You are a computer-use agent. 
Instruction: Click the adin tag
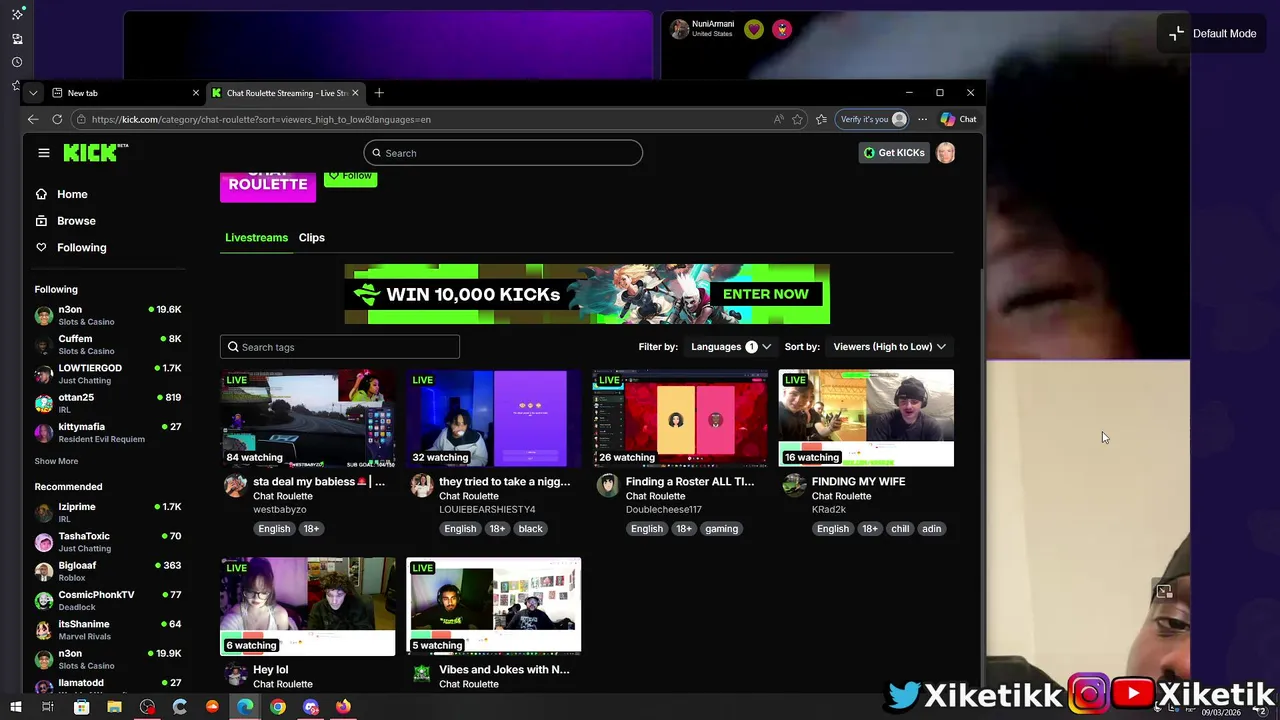[x=931, y=529]
